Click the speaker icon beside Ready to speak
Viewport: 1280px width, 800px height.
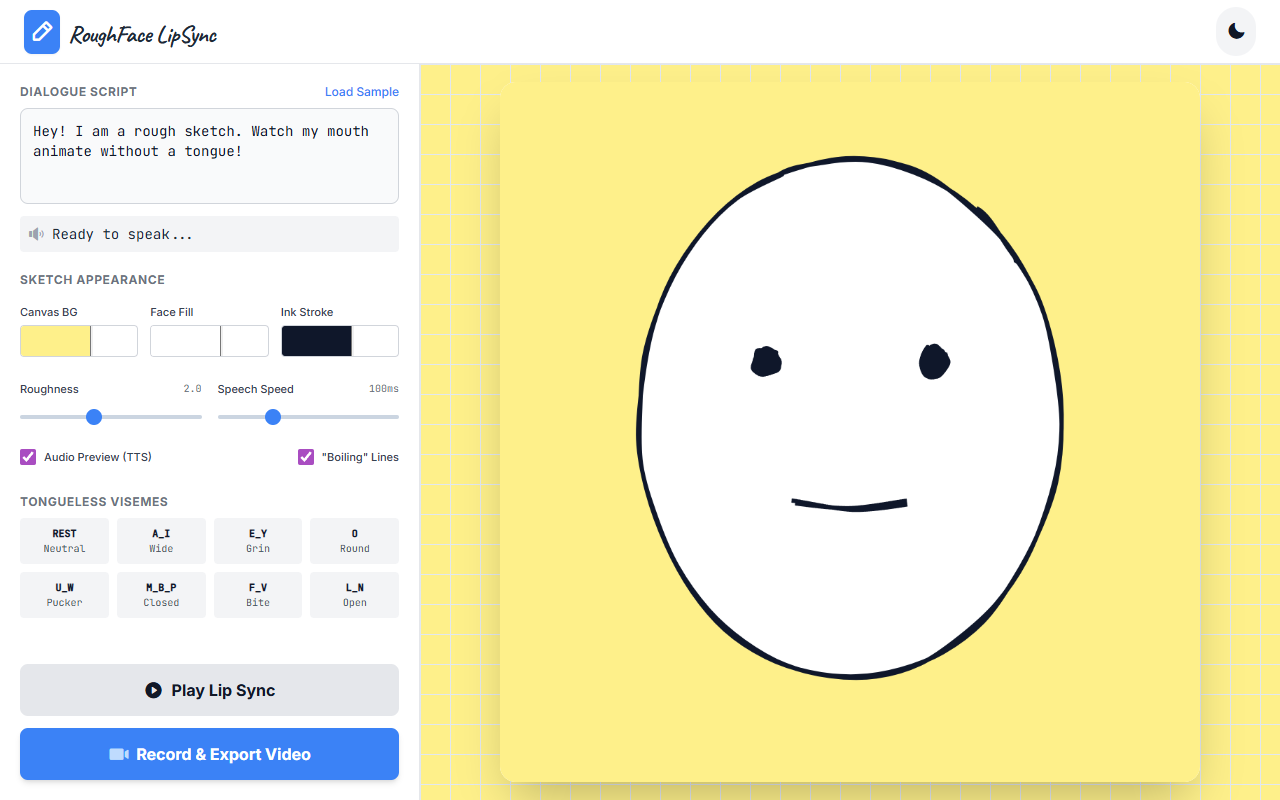(x=37, y=233)
